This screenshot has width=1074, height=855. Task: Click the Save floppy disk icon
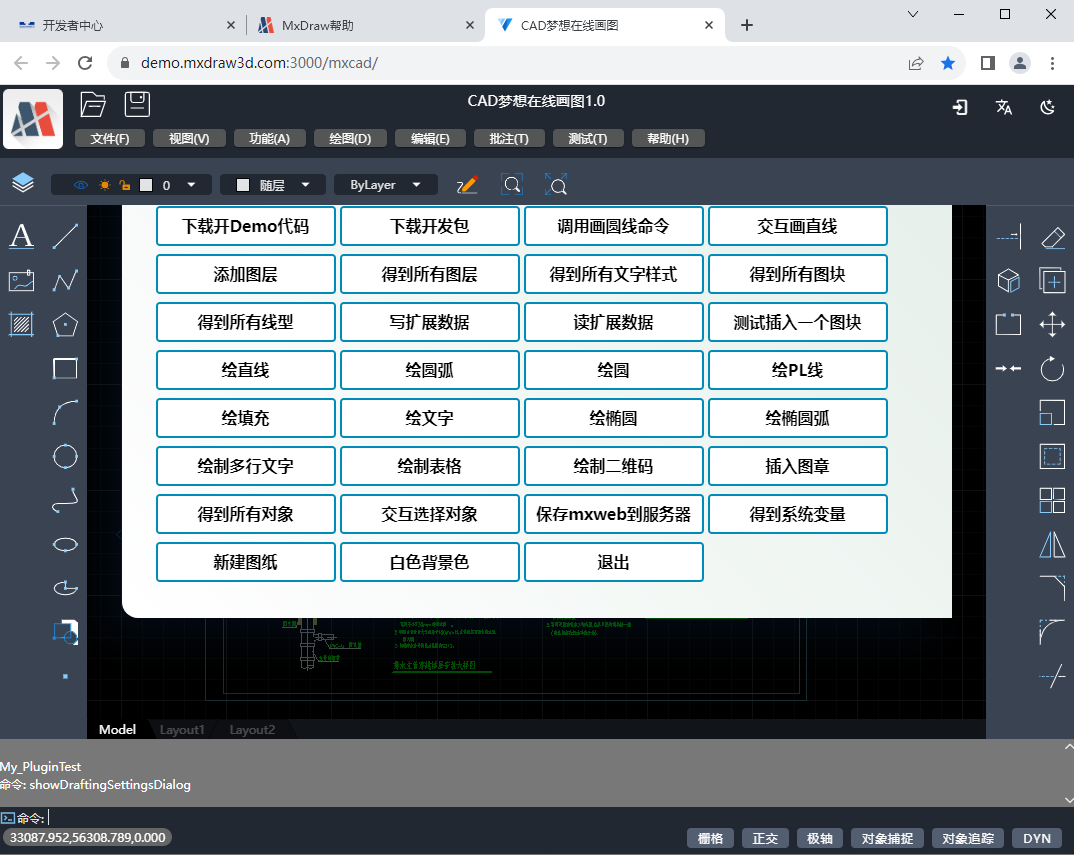(137, 104)
